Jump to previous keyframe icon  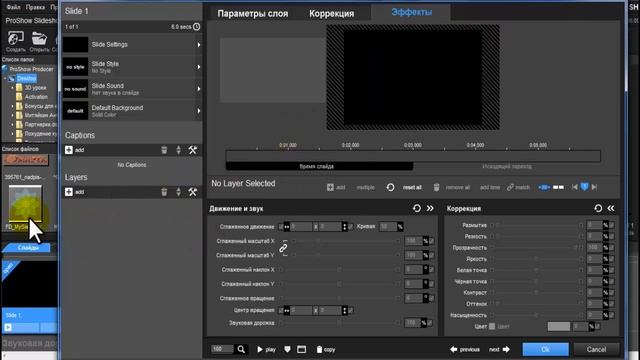[575, 187]
